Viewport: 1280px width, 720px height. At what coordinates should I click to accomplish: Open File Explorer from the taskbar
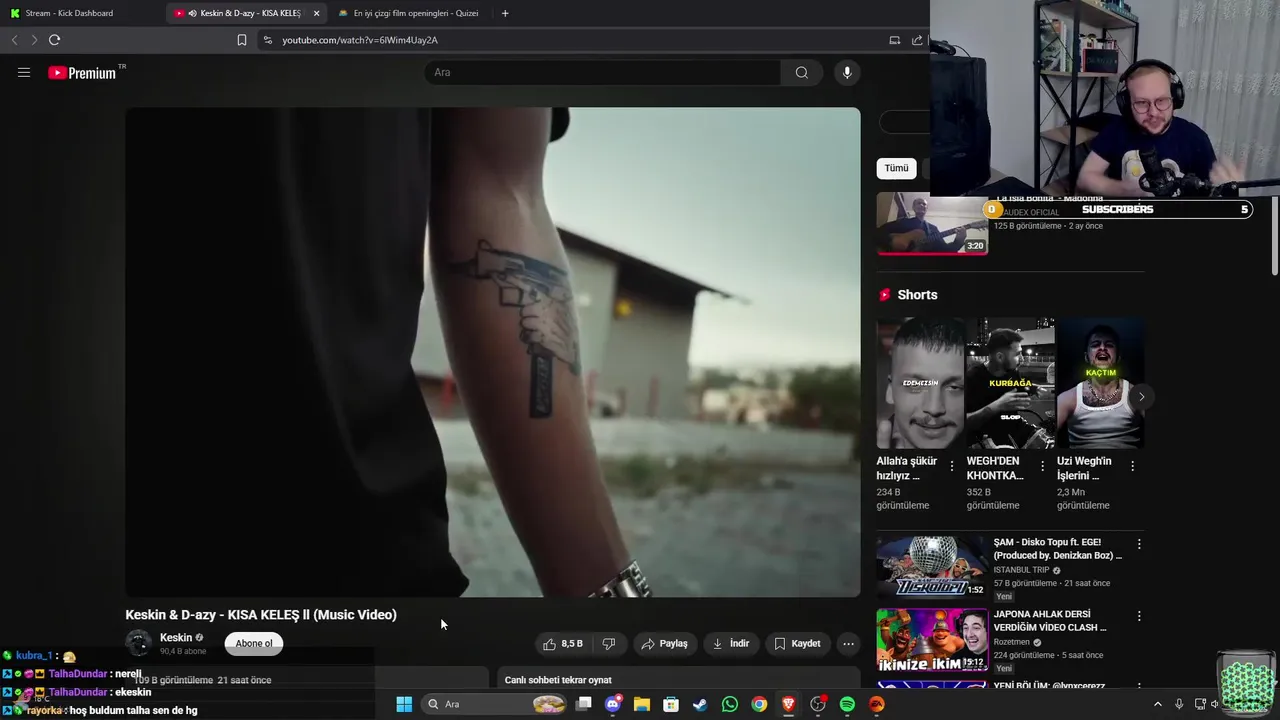pos(642,704)
